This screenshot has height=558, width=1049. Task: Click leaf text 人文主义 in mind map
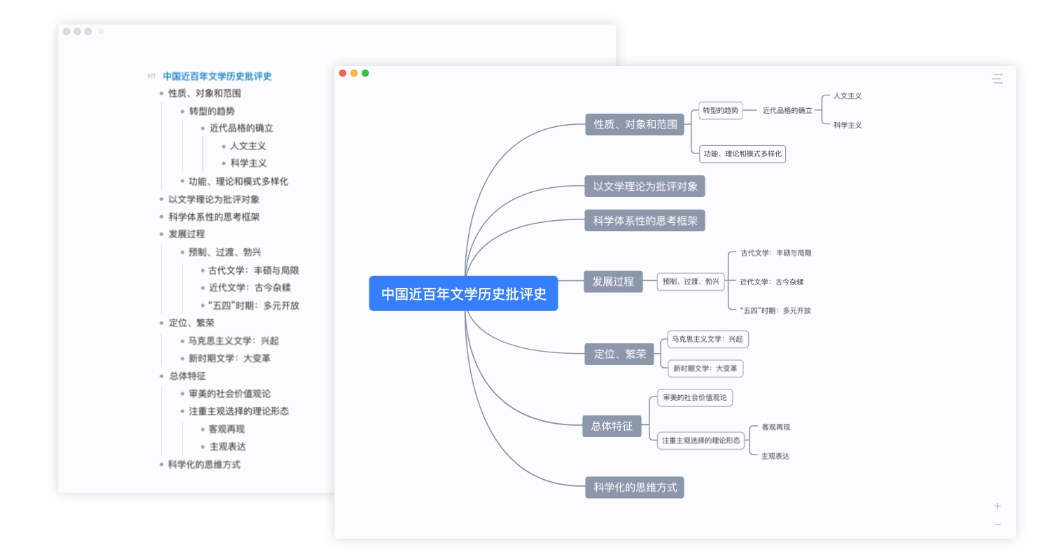pyautogui.click(x=847, y=96)
